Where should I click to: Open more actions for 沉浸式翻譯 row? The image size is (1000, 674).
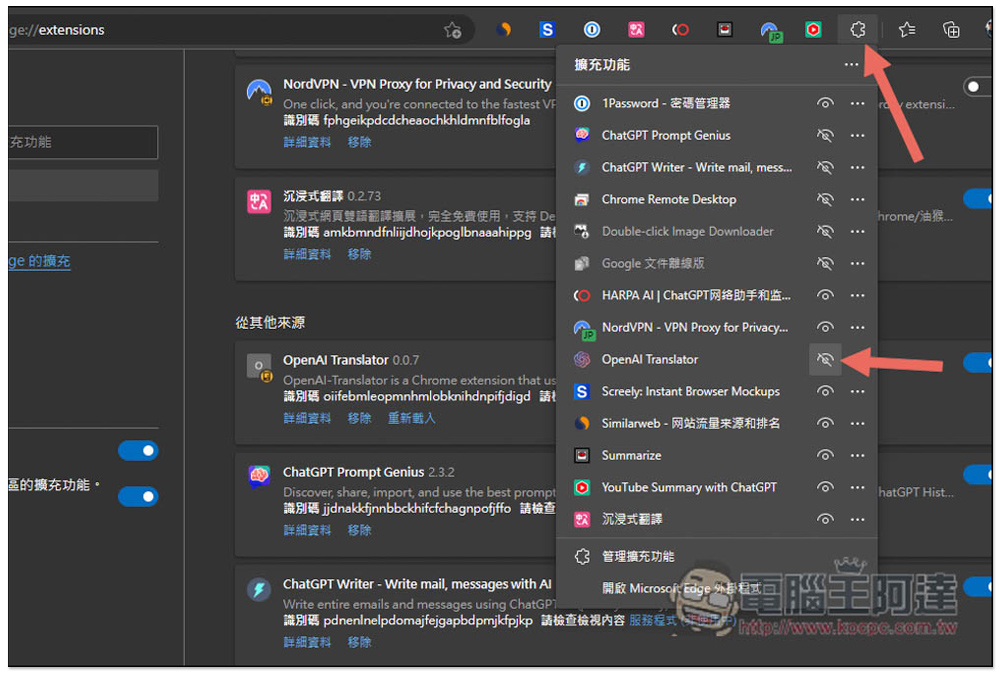pyautogui.click(x=858, y=519)
